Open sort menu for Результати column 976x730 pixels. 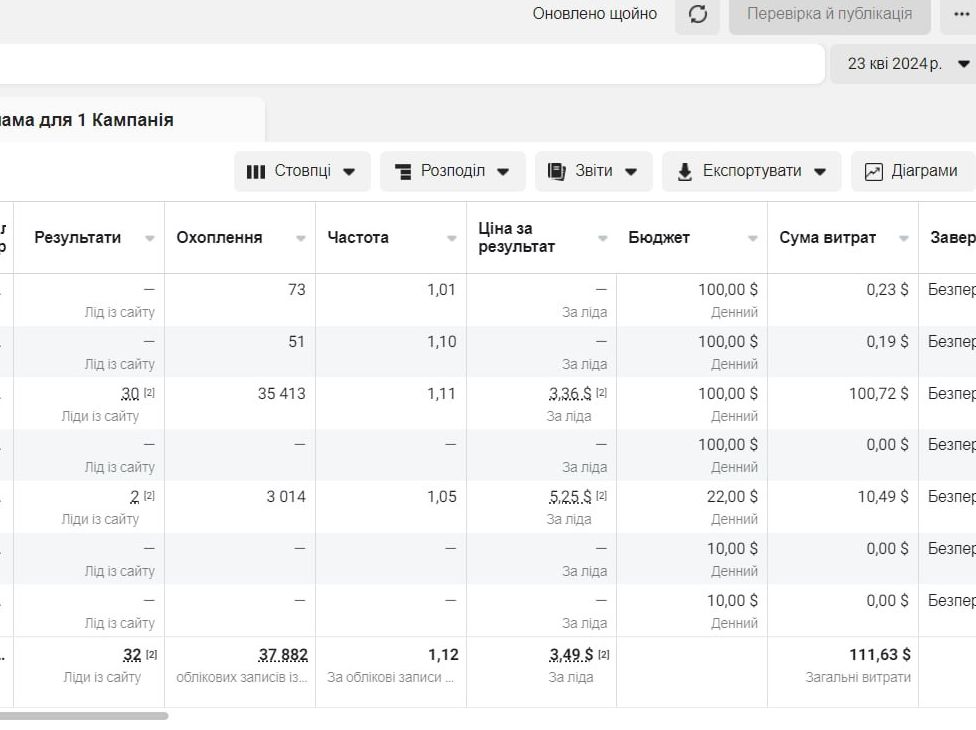pyautogui.click(x=150, y=238)
